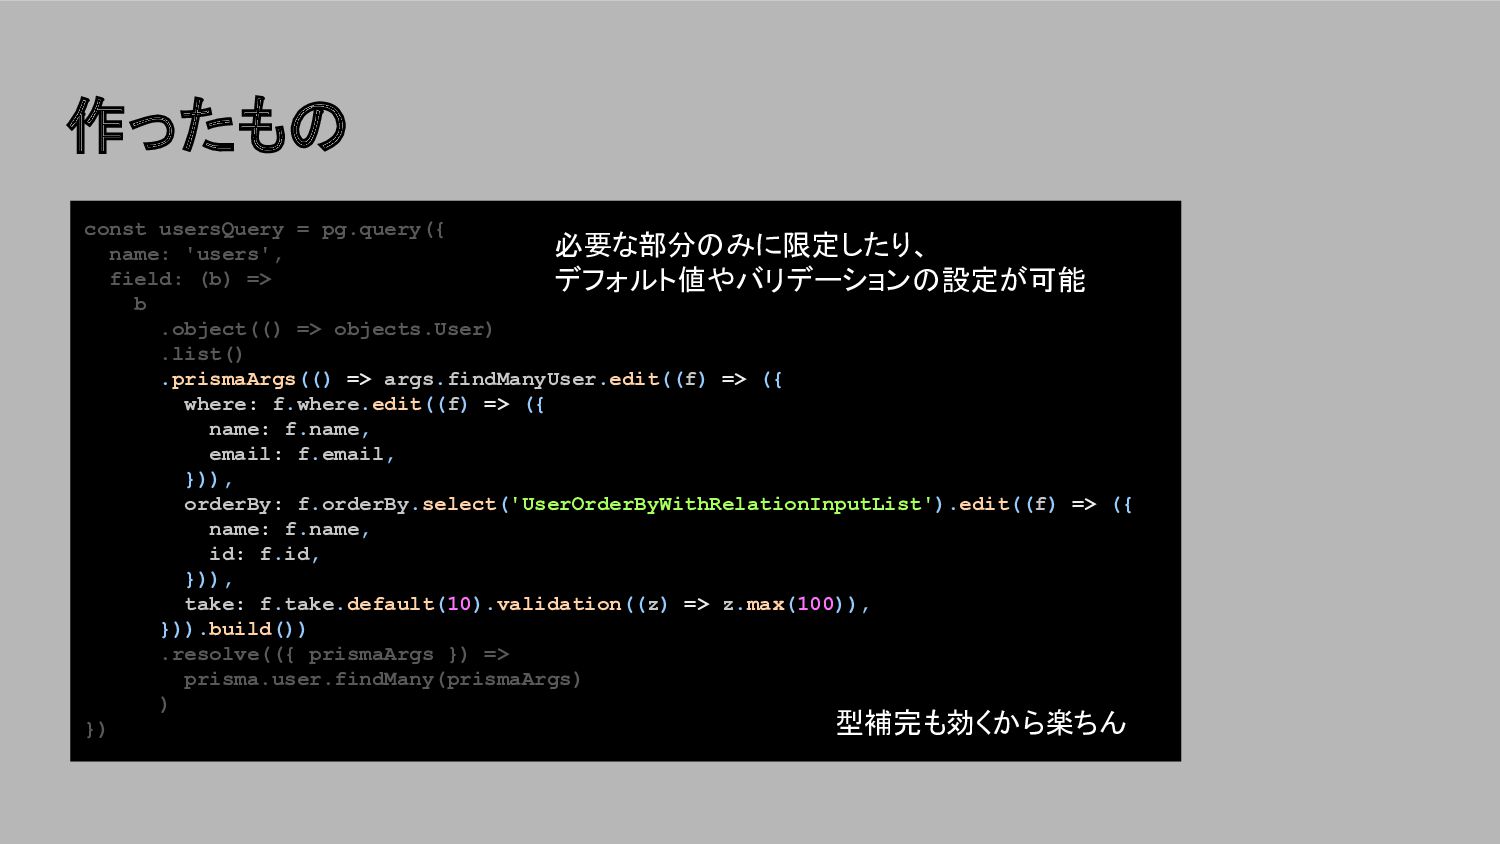Click 'args.findManyUser' in the code
This screenshot has height=844, width=1500.
tap(490, 379)
